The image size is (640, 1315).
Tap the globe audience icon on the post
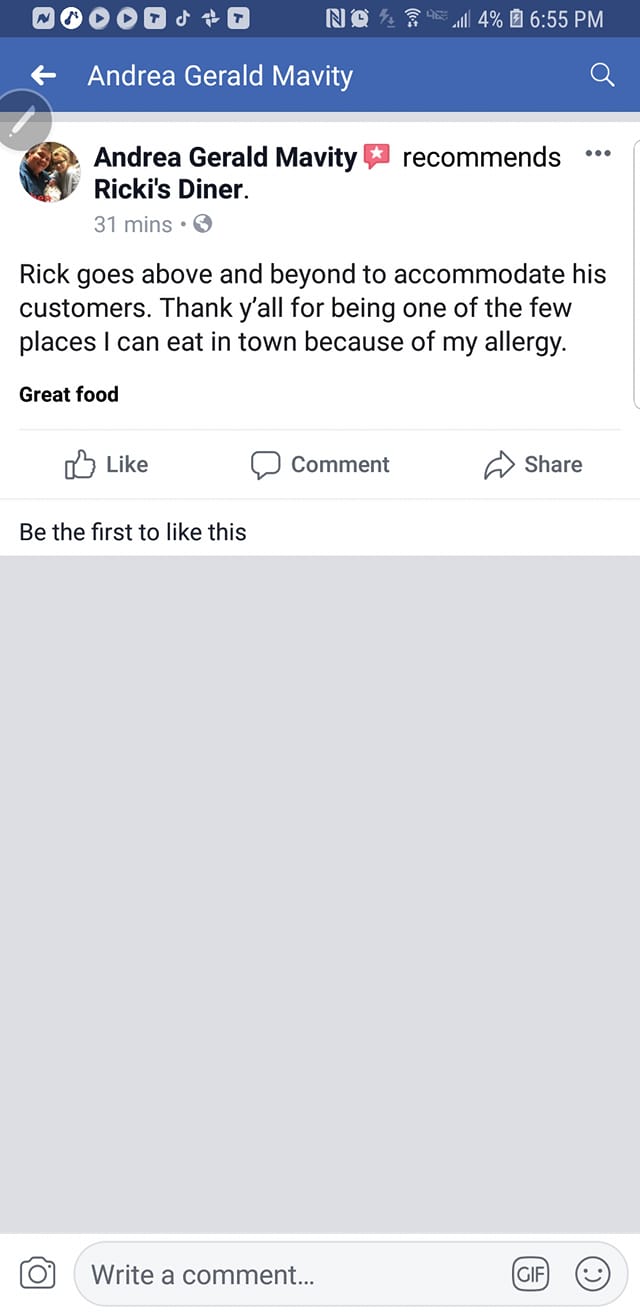pyautogui.click(x=203, y=224)
